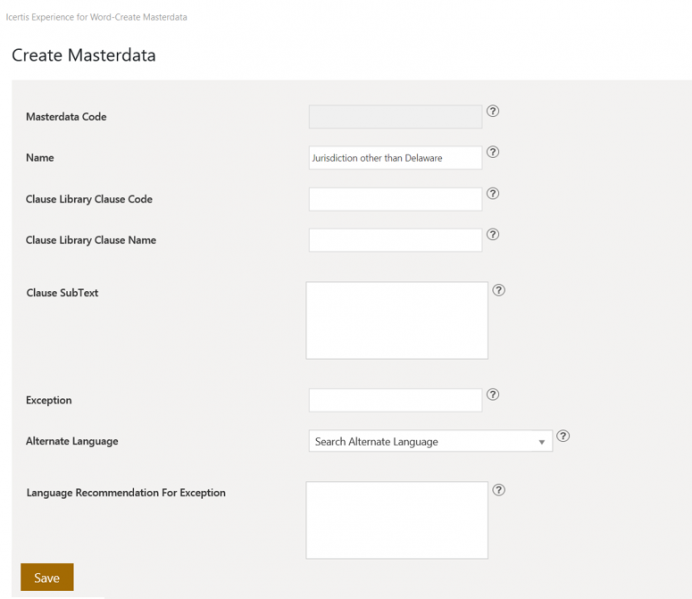Show help for Clause Library Clause Code
The width and height of the screenshot is (692, 599).
click(x=492, y=194)
